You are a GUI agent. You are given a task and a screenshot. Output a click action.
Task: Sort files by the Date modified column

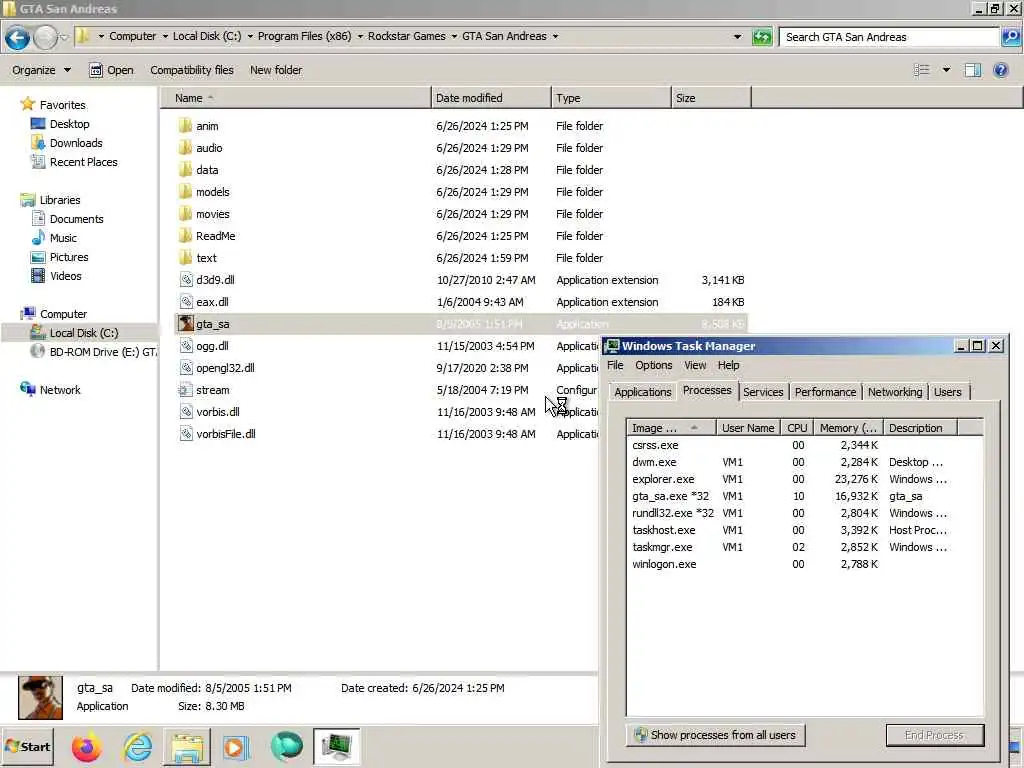pos(491,98)
